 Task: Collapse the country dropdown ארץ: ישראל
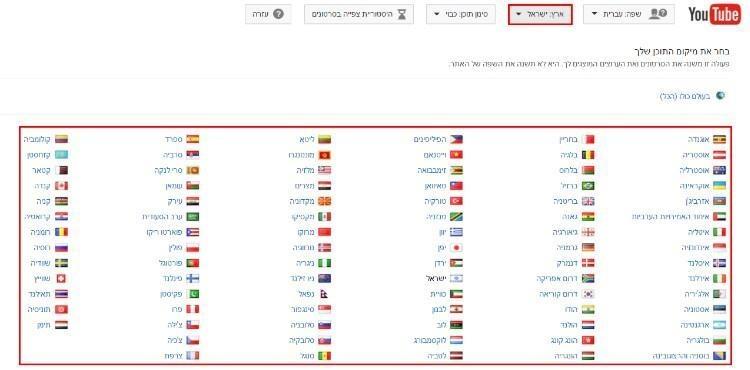(x=540, y=15)
